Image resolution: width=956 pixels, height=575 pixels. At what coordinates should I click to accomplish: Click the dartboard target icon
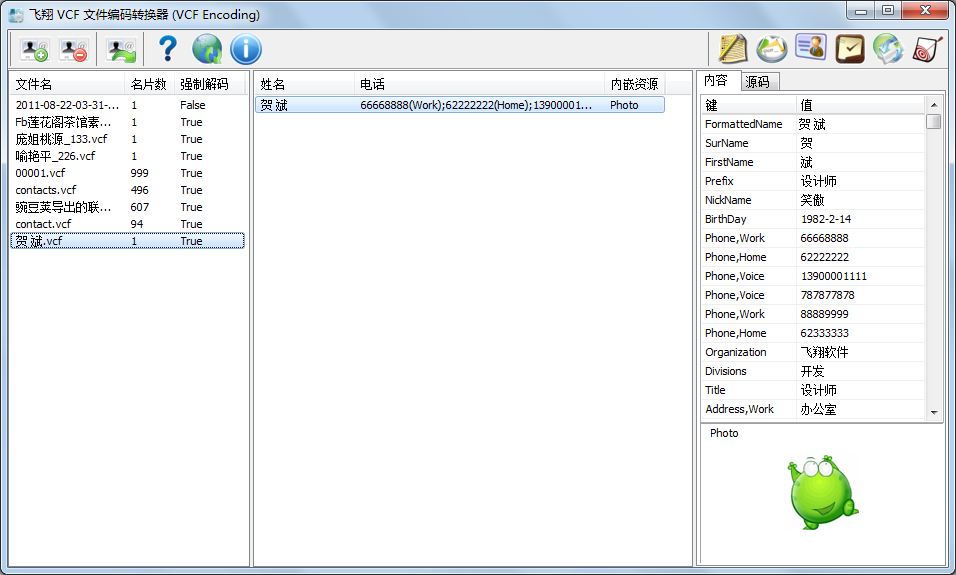coord(927,49)
